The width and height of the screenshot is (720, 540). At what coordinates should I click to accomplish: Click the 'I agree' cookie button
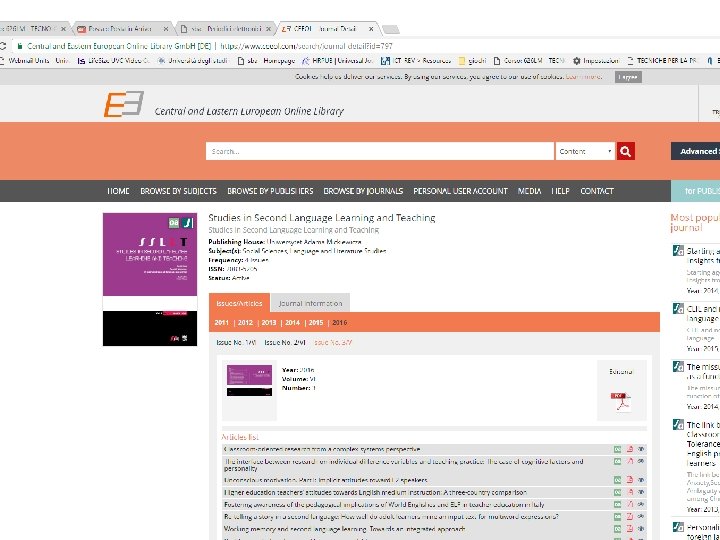click(x=628, y=77)
